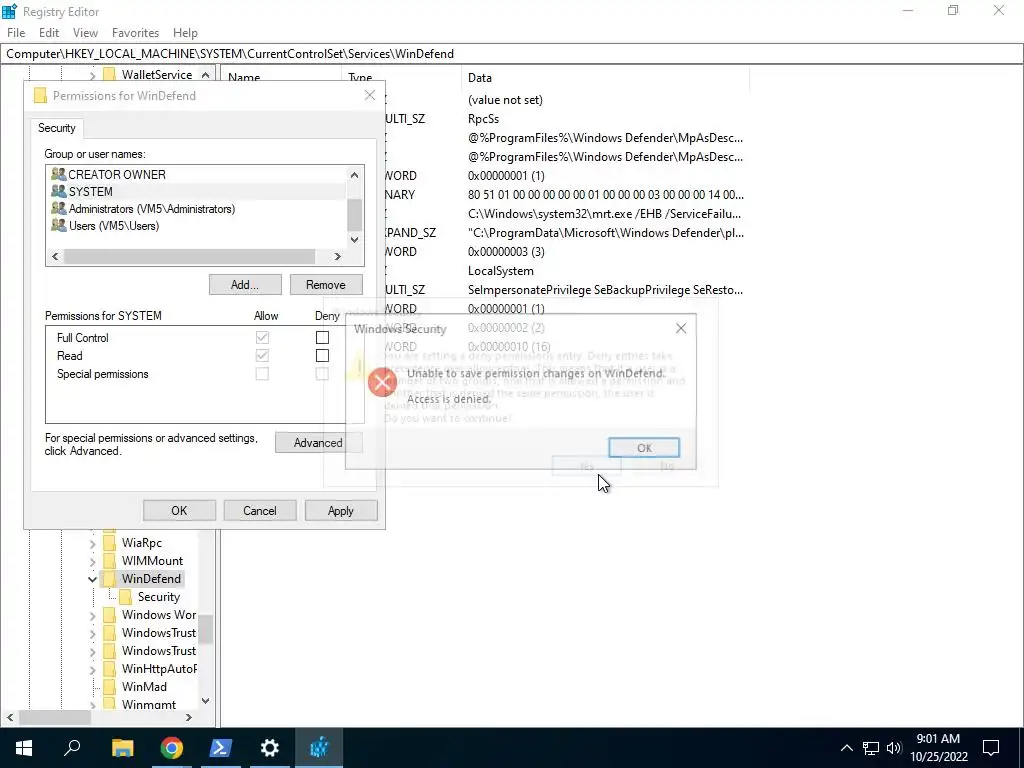Viewport: 1024px width, 768px height.
Task: Click the Registry Editor title bar icon
Action: pyautogui.click(x=9, y=11)
